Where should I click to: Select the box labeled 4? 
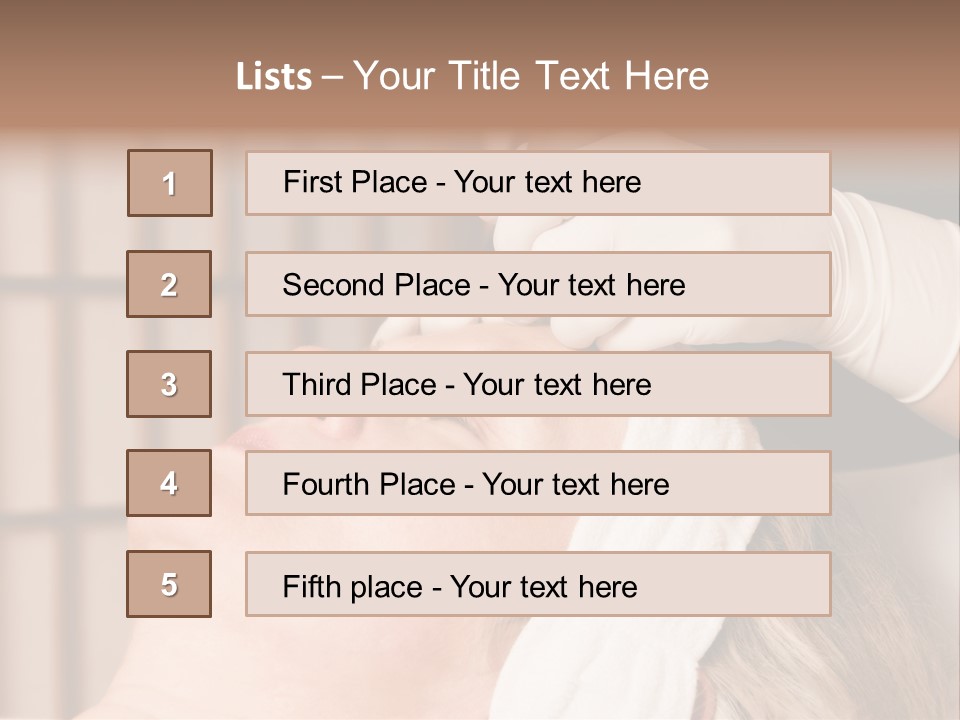(x=169, y=483)
